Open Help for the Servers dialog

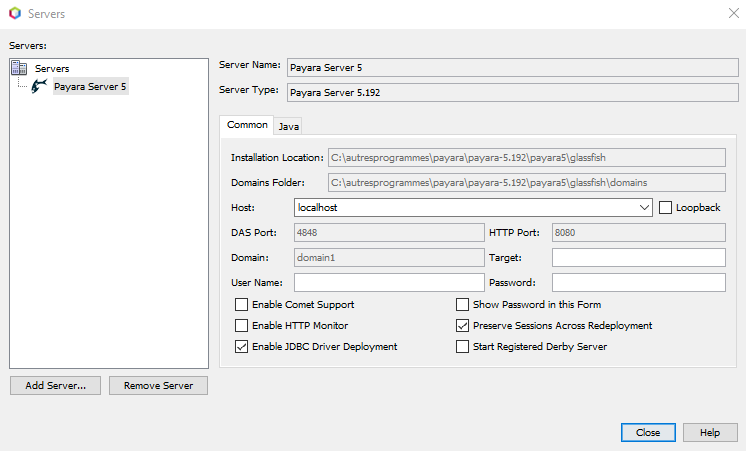709,432
